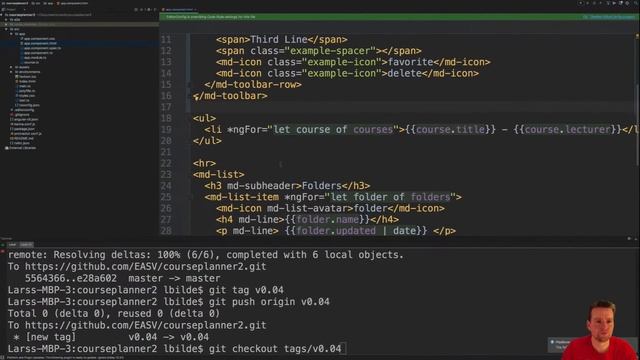Click 'Folders' heading text on line 24
This screenshot has width=640, height=360.
pyautogui.click(x=322, y=186)
